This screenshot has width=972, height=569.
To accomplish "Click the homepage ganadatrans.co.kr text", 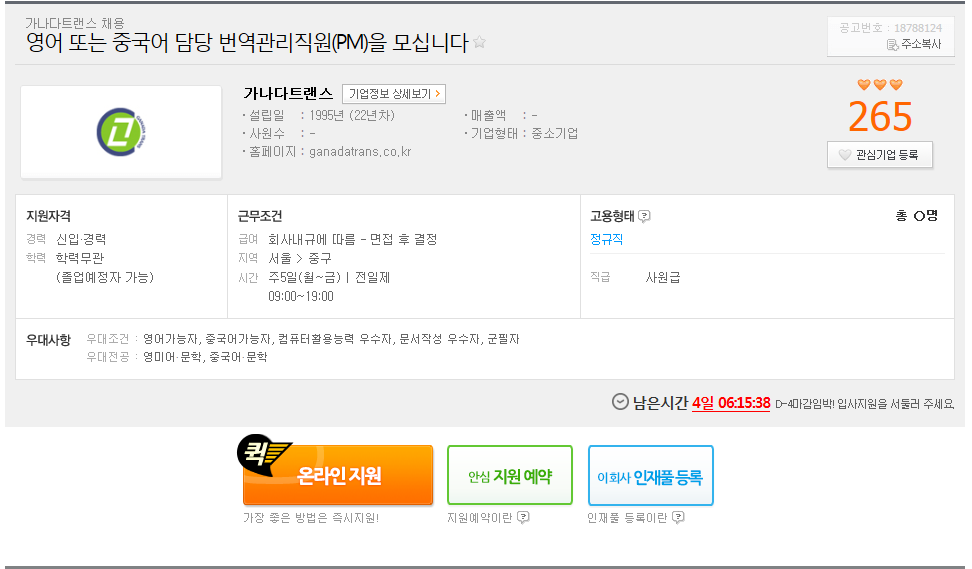I will [360, 152].
